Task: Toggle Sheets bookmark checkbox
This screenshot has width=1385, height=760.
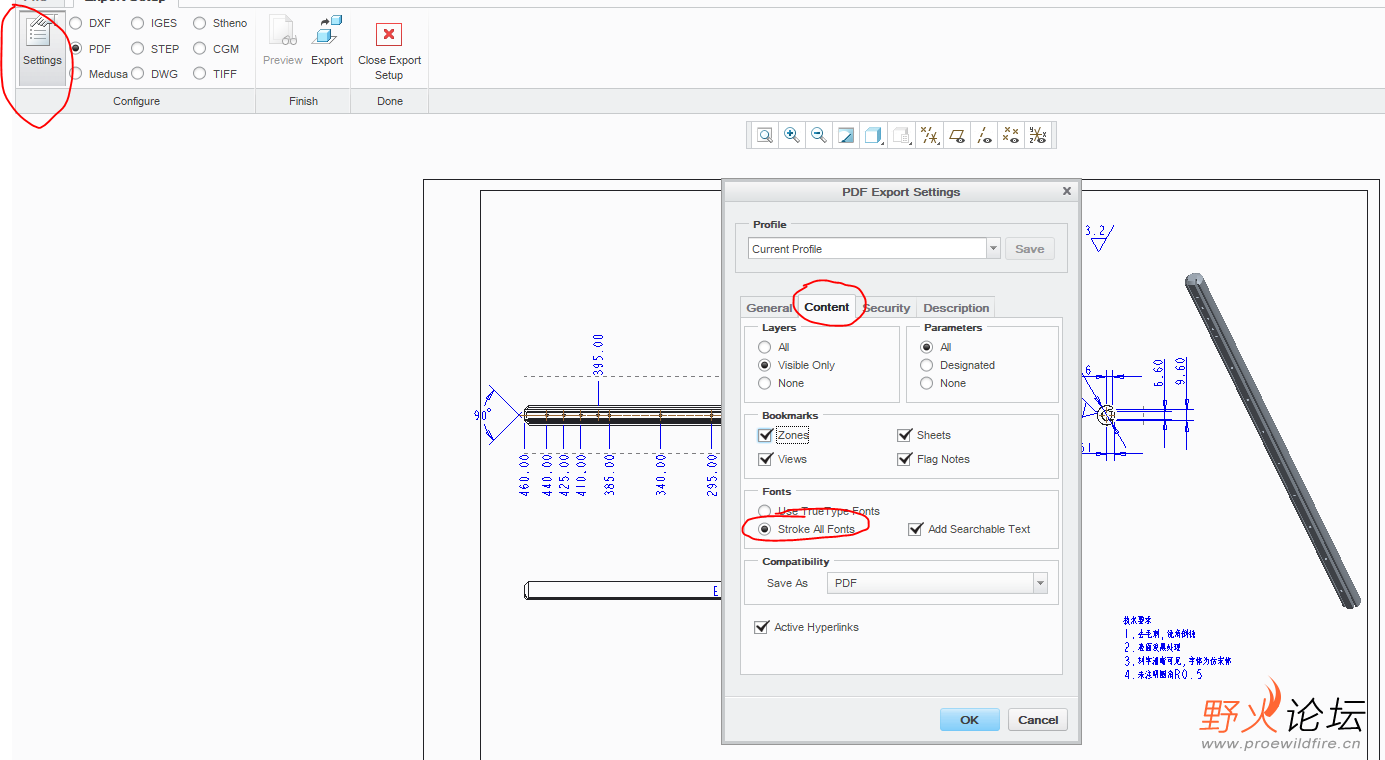Action: (x=905, y=435)
